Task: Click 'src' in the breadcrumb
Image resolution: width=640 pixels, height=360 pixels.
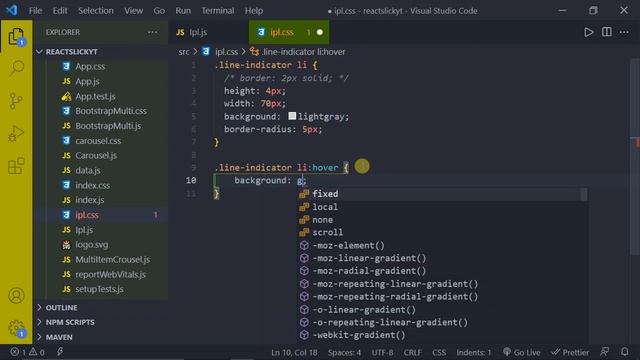Action: 184,52
